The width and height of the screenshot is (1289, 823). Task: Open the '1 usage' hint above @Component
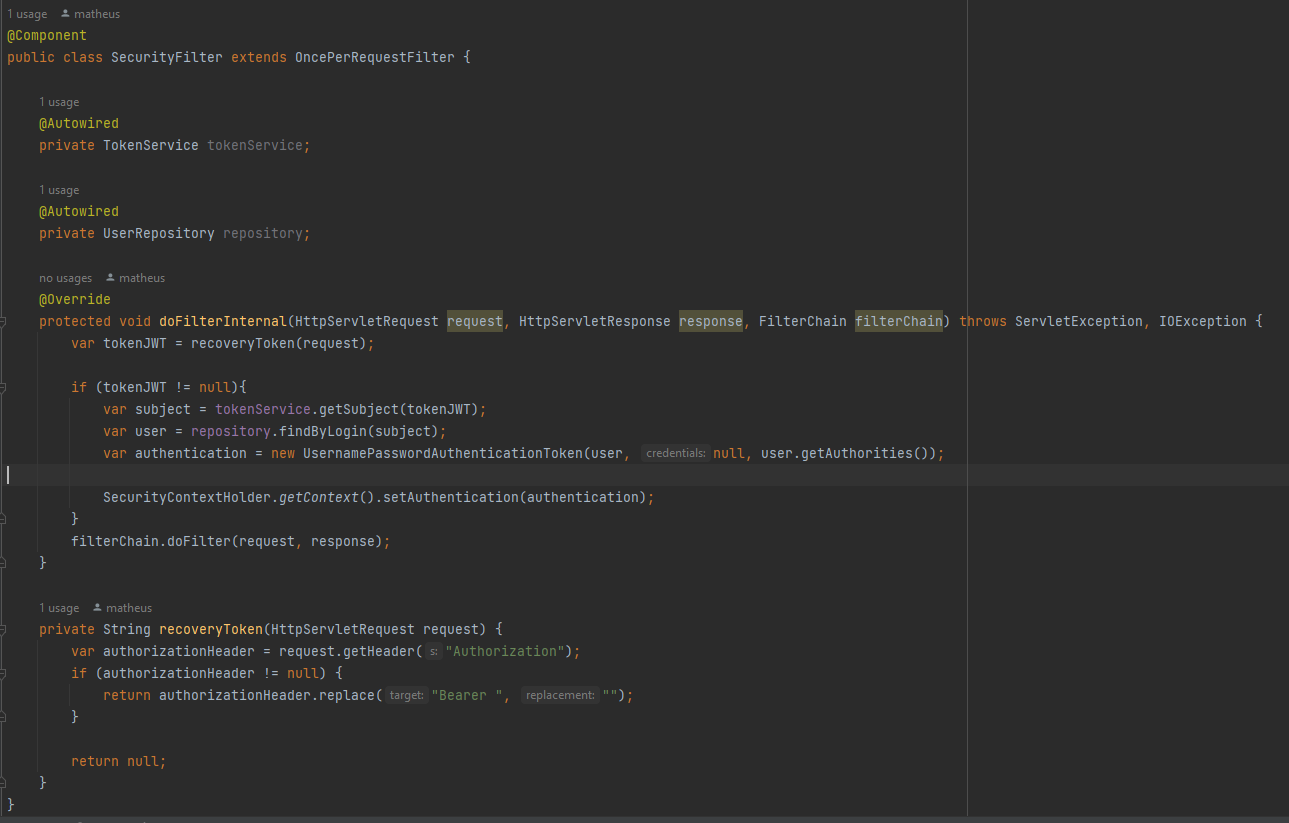[x=27, y=14]
